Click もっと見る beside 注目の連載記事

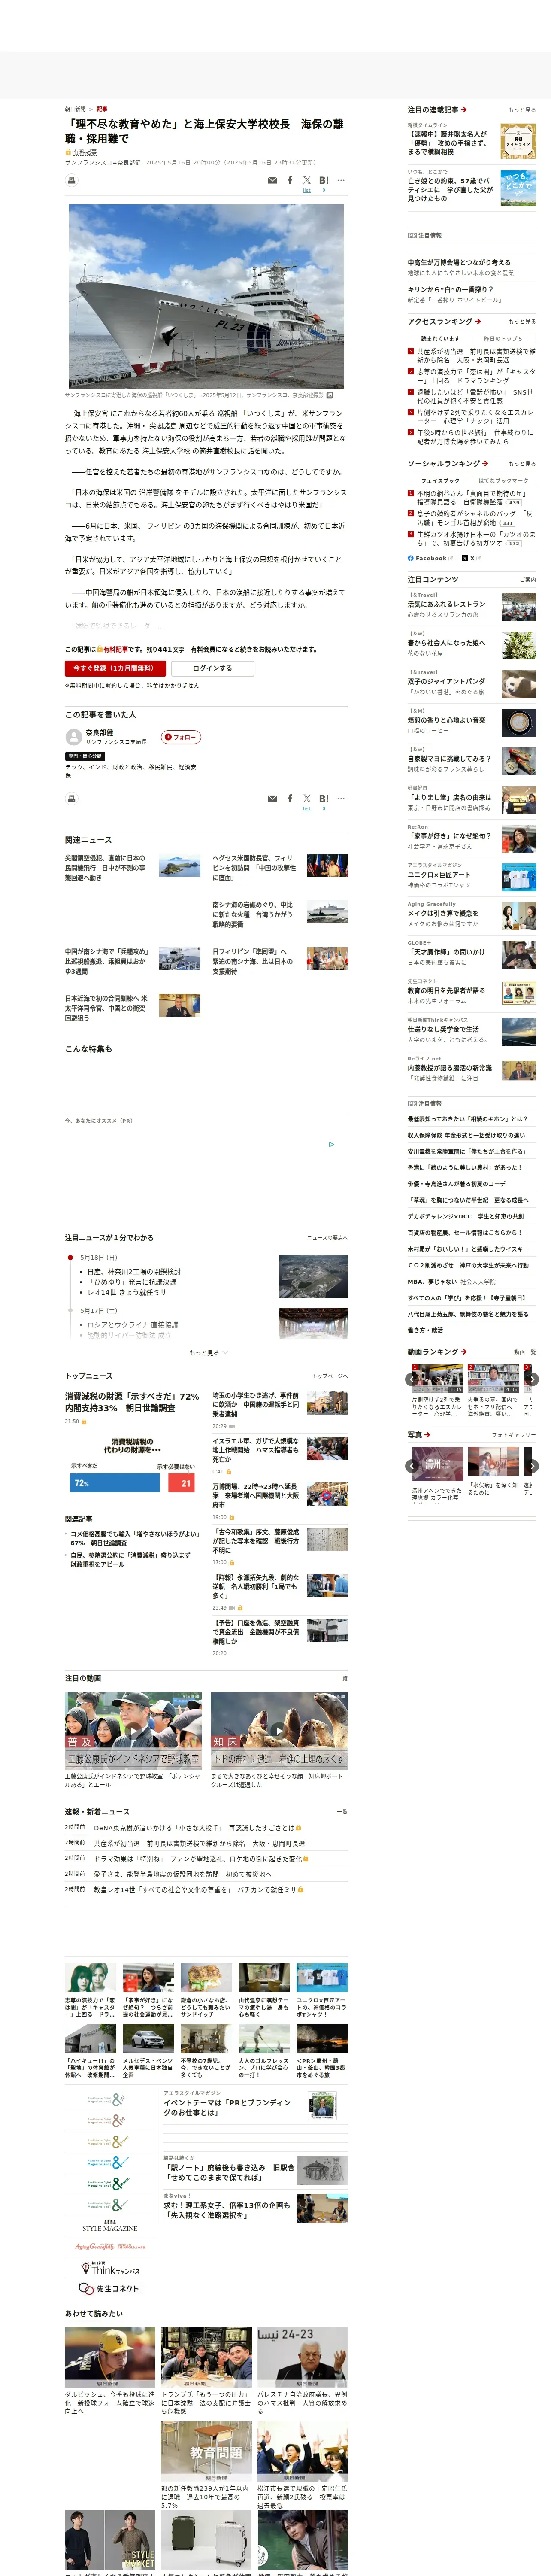(x=522, y=110)
